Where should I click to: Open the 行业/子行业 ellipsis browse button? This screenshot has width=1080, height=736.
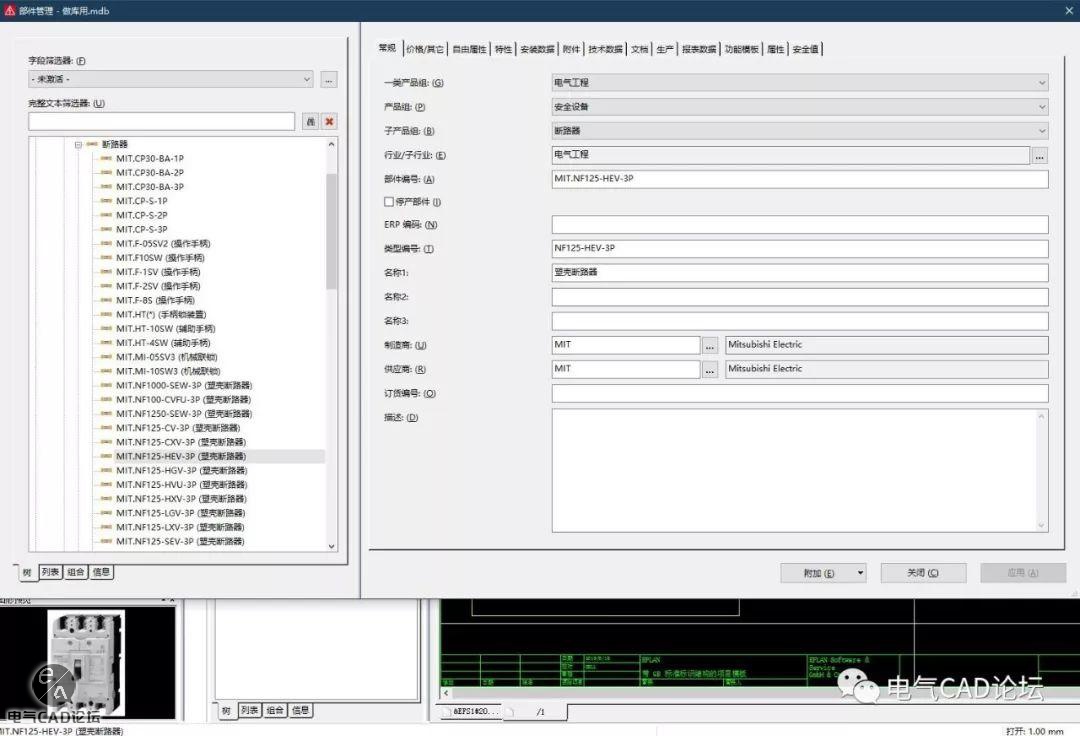click(1039, 156)
